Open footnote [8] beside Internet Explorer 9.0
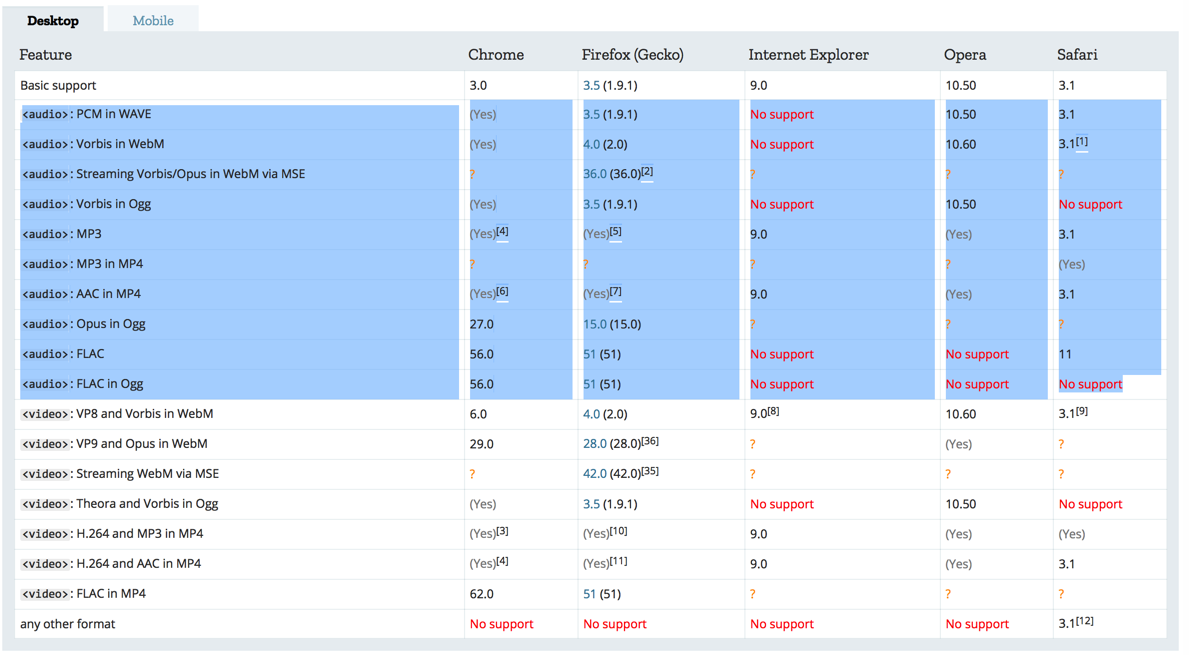The image size is (1189, 655). pos(773,411)
